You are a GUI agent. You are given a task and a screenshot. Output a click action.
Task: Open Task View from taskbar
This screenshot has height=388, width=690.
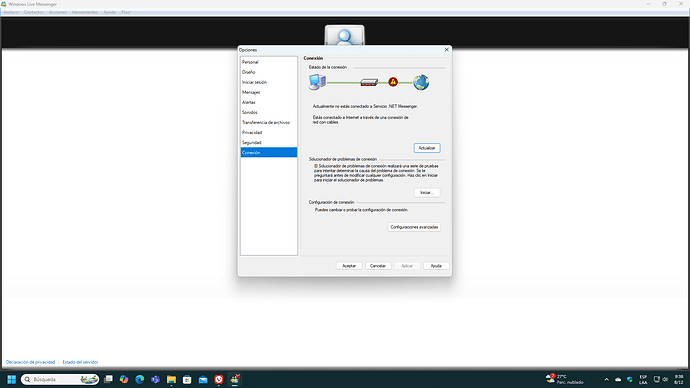click(x=108, y=379)
